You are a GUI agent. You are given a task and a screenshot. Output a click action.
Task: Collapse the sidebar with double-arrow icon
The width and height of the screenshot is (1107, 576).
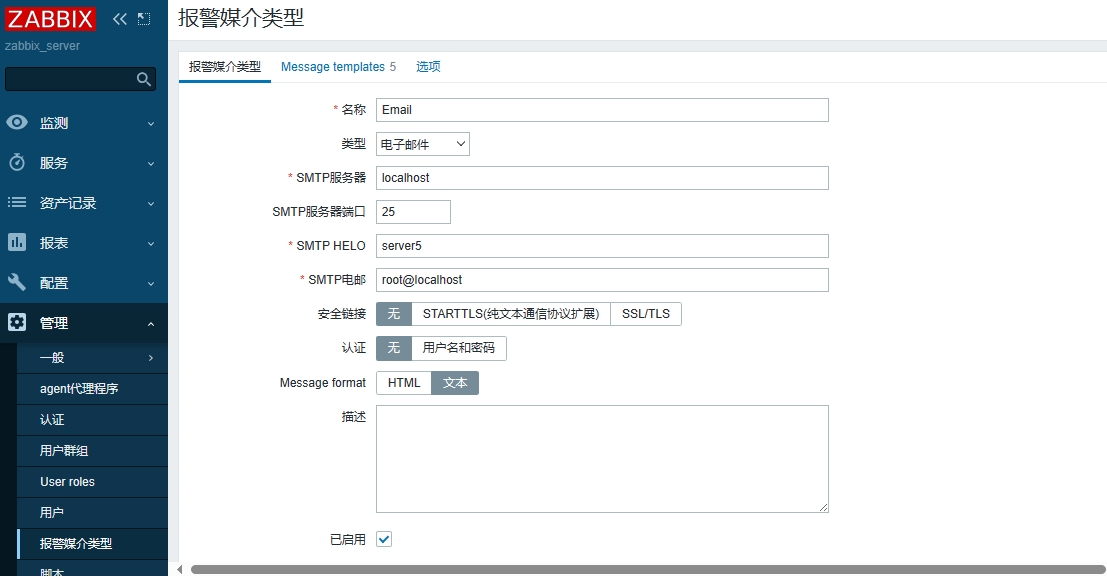click(120, 19)
